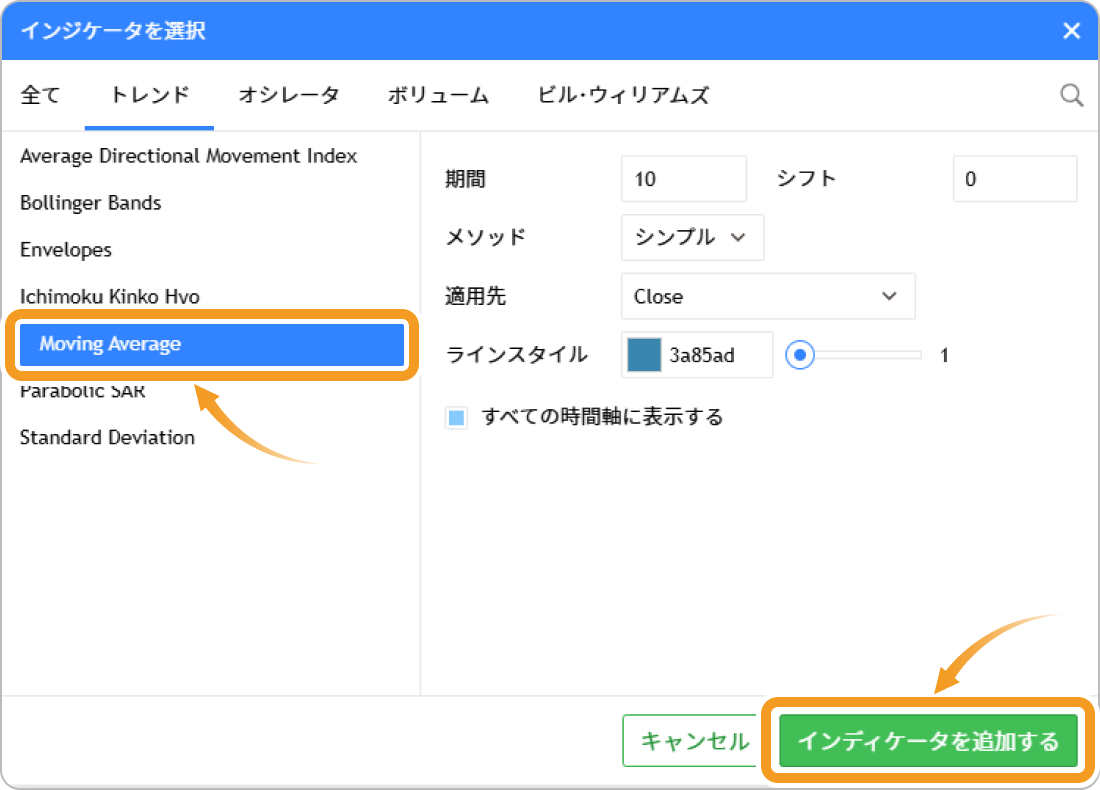Open the メソッド dropdown showing シンプル
Screen dimensions: 1100x790
[692, 237]
